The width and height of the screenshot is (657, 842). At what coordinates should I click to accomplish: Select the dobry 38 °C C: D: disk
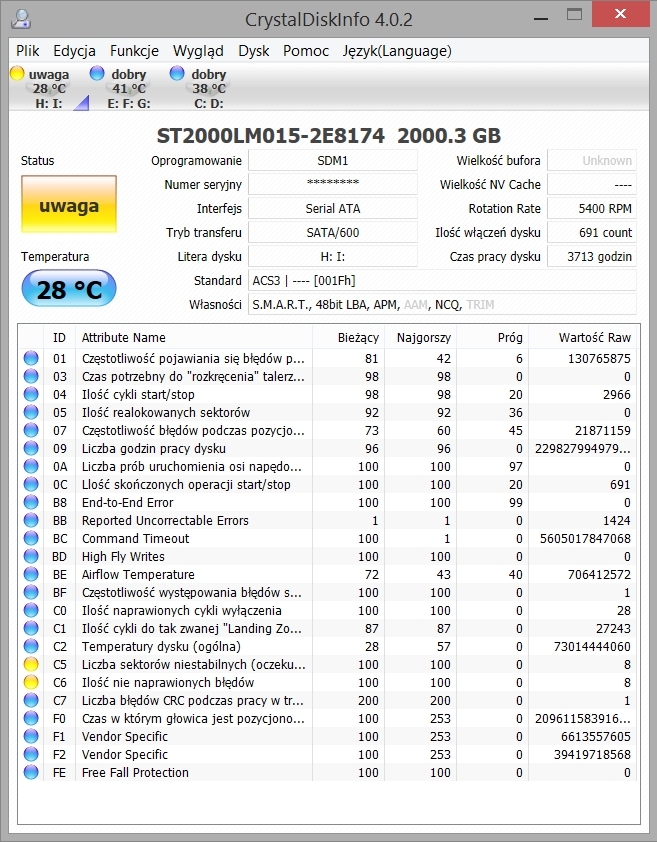coord(207,88)
